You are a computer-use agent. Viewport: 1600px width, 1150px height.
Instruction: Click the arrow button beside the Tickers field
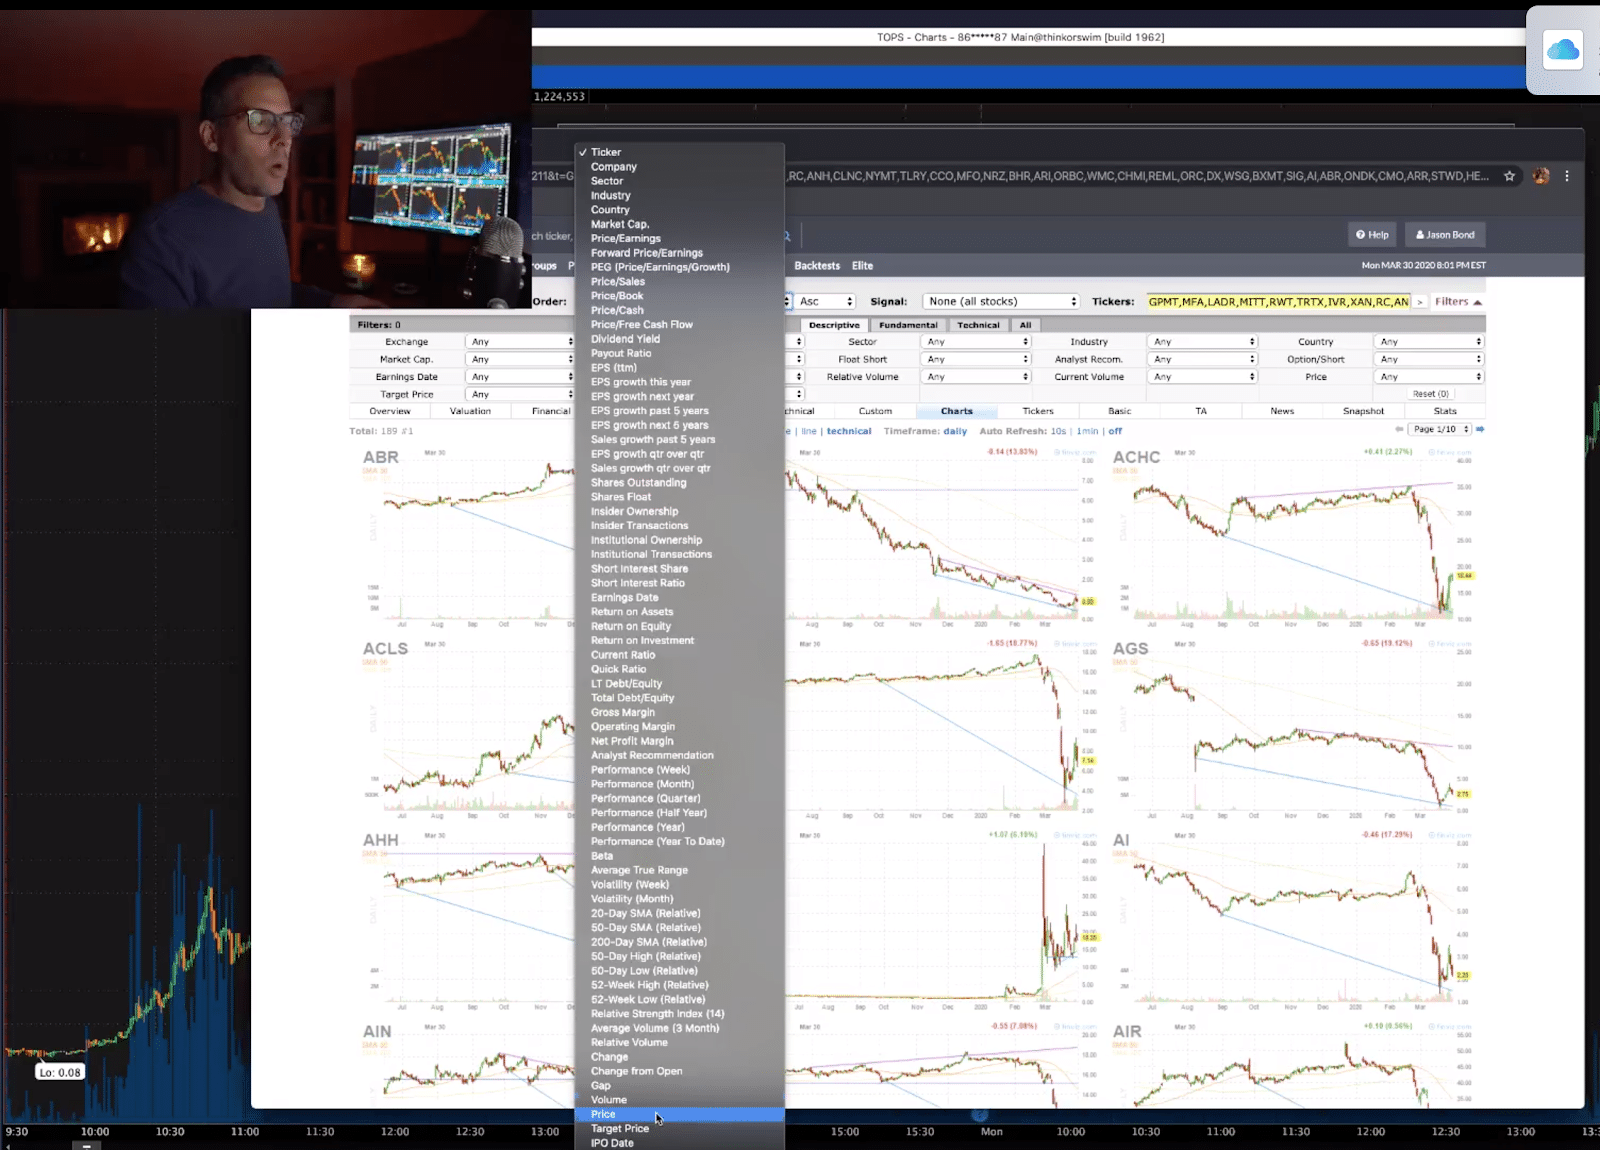click(x=1419, y=302)
